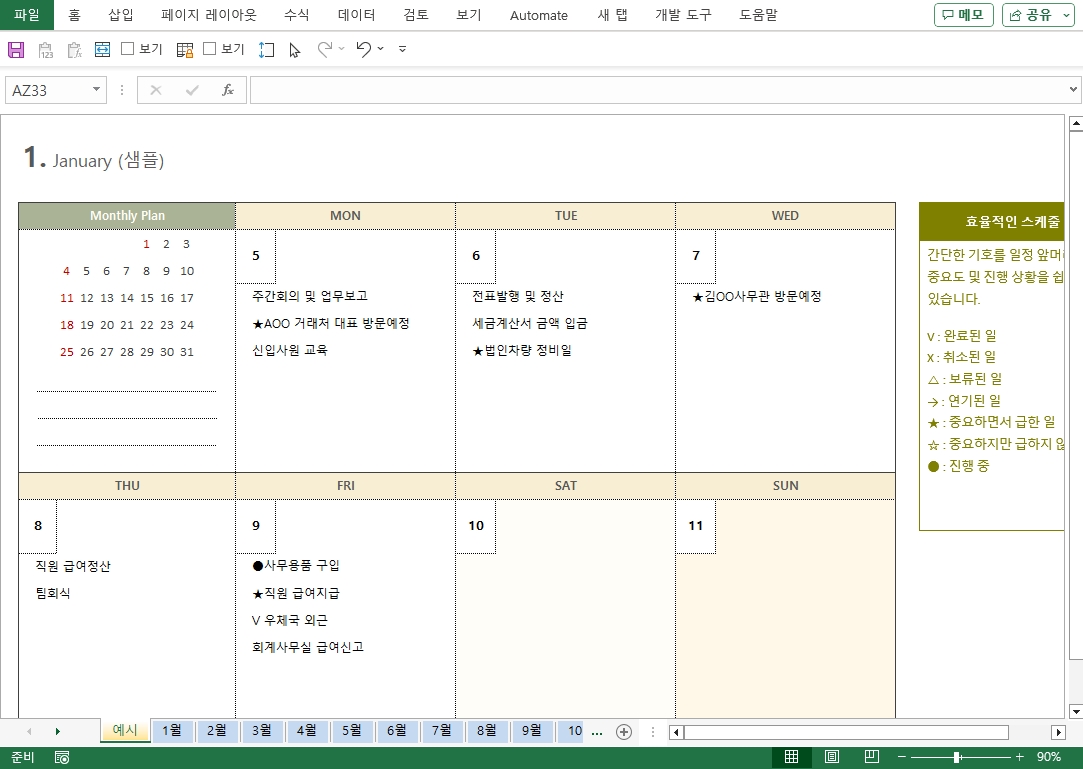Open the 수식 ribbon tab
The image size is (1083, 769).
[x=296, y=15]
